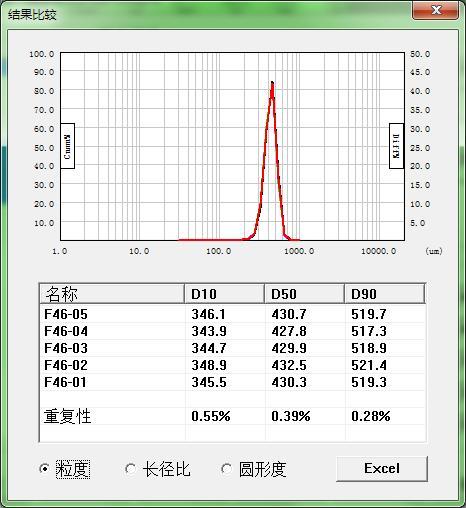Click the Diff% axis label box
The height and width of the screenshot is (508, 466).
tap(396, 146)
